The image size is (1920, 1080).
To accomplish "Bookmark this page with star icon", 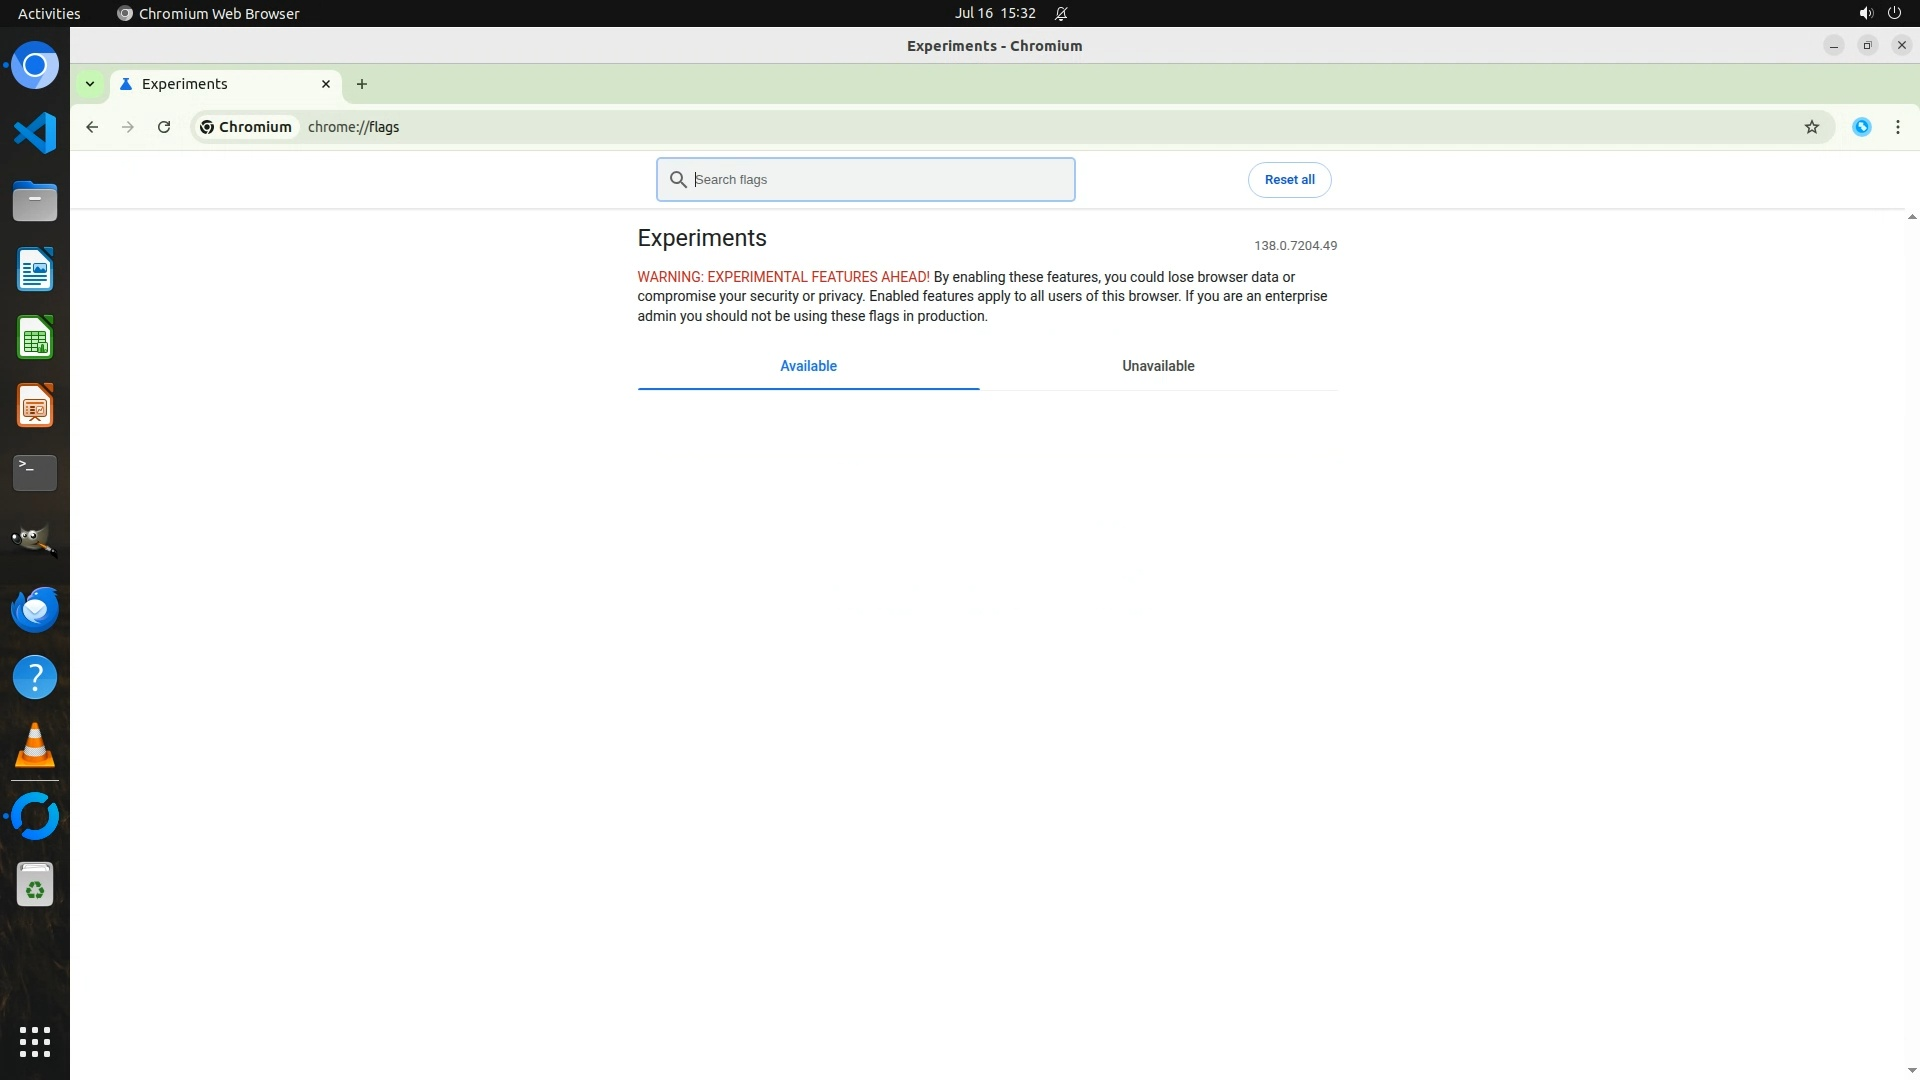I will tap(1811, 127).
